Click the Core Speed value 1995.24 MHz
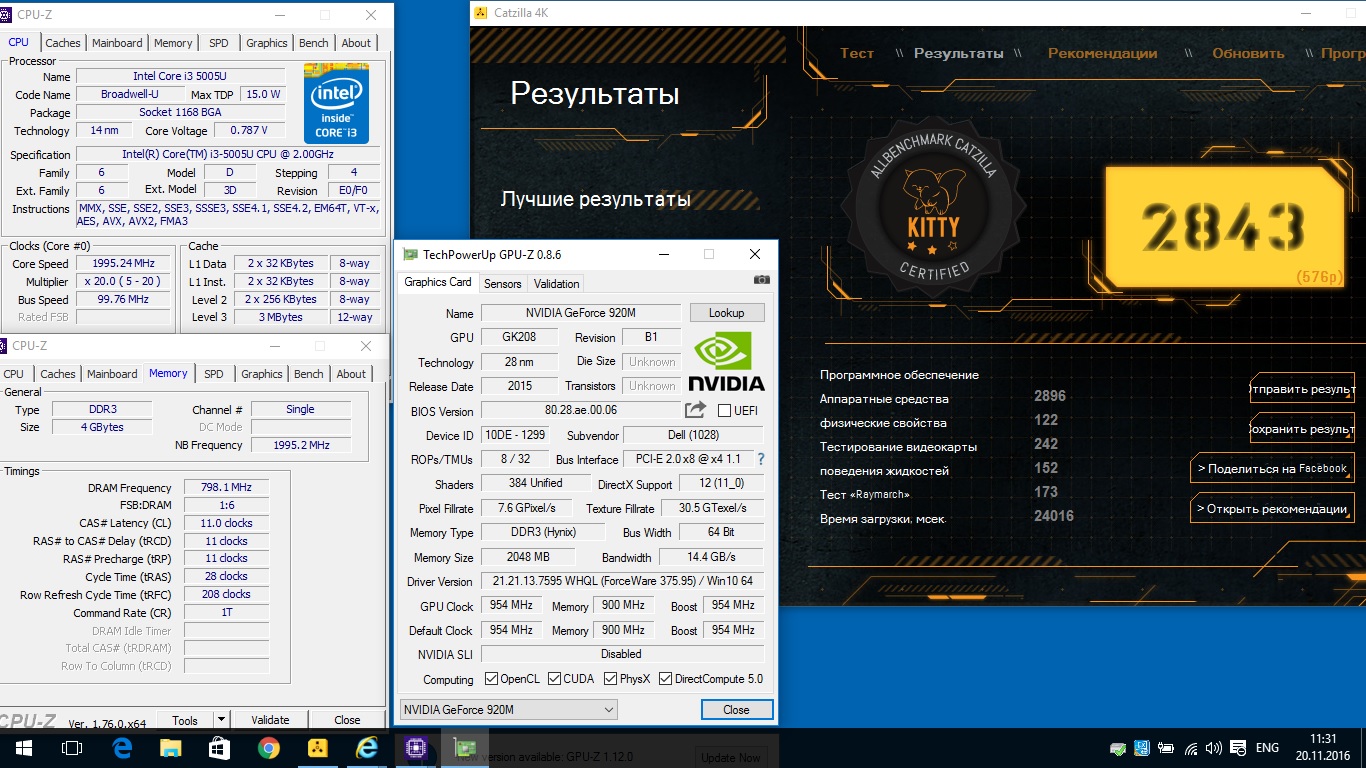The width and height of the screenshot is (1366, 768). click(x=125, y=264)
